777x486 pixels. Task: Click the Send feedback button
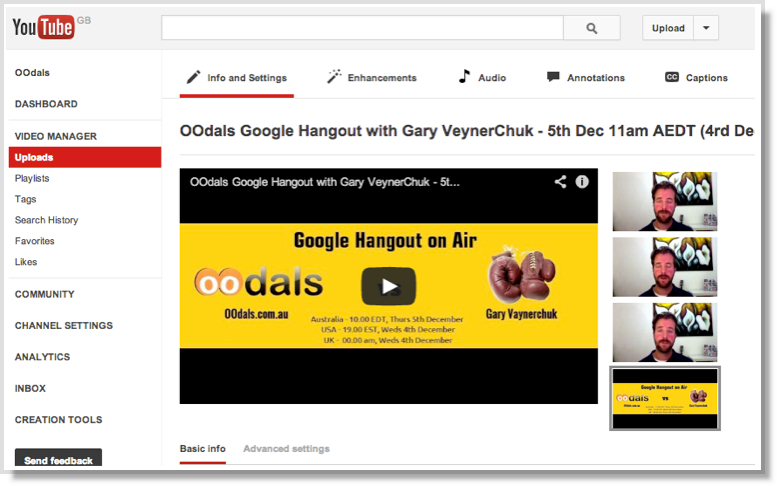(58, 458)
